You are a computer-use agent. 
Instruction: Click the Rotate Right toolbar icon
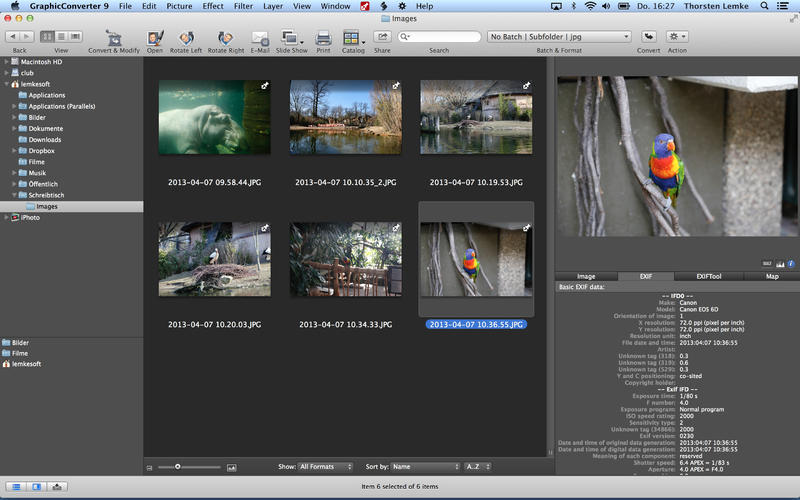click(225, 37)
